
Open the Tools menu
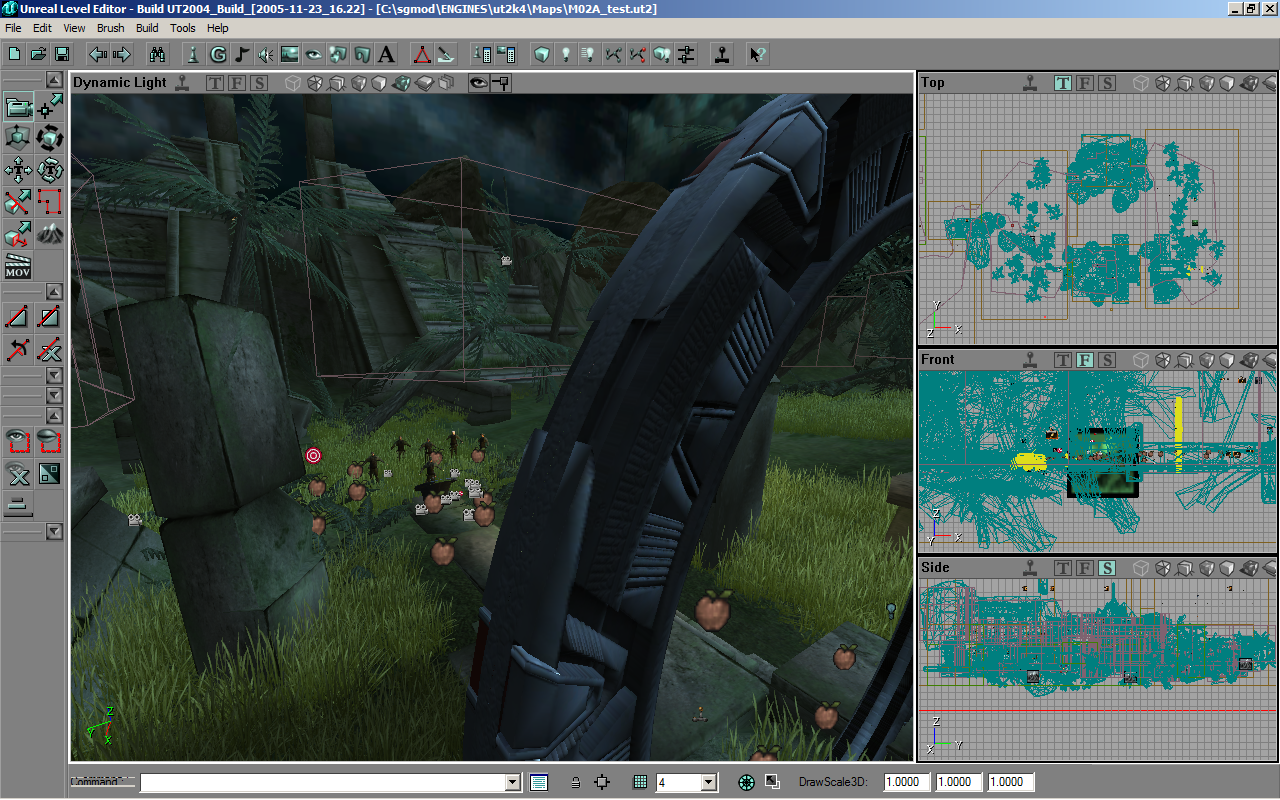[183, 28]
